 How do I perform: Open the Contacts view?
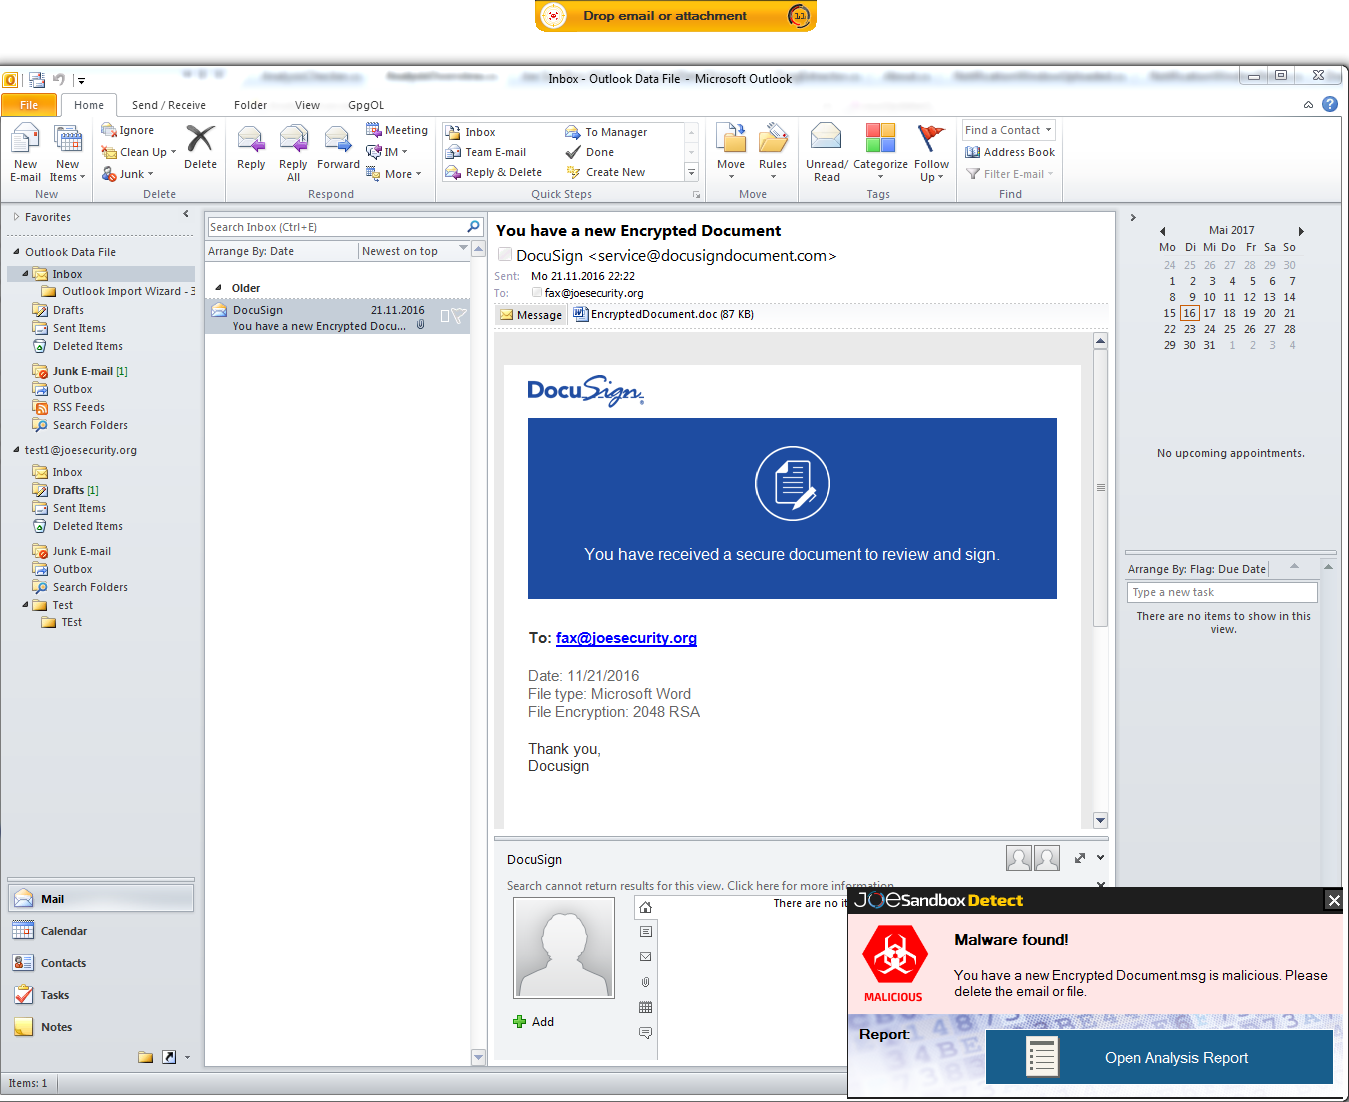click(x=101, y=963)
